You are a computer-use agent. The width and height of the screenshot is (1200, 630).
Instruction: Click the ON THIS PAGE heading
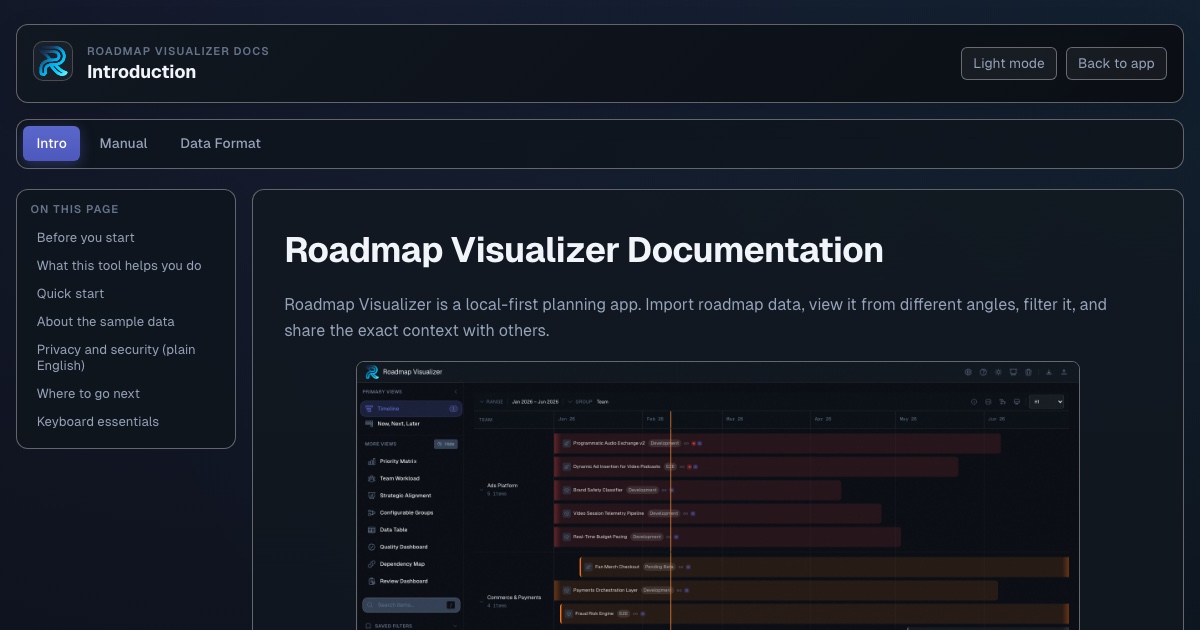click(75, 209)
